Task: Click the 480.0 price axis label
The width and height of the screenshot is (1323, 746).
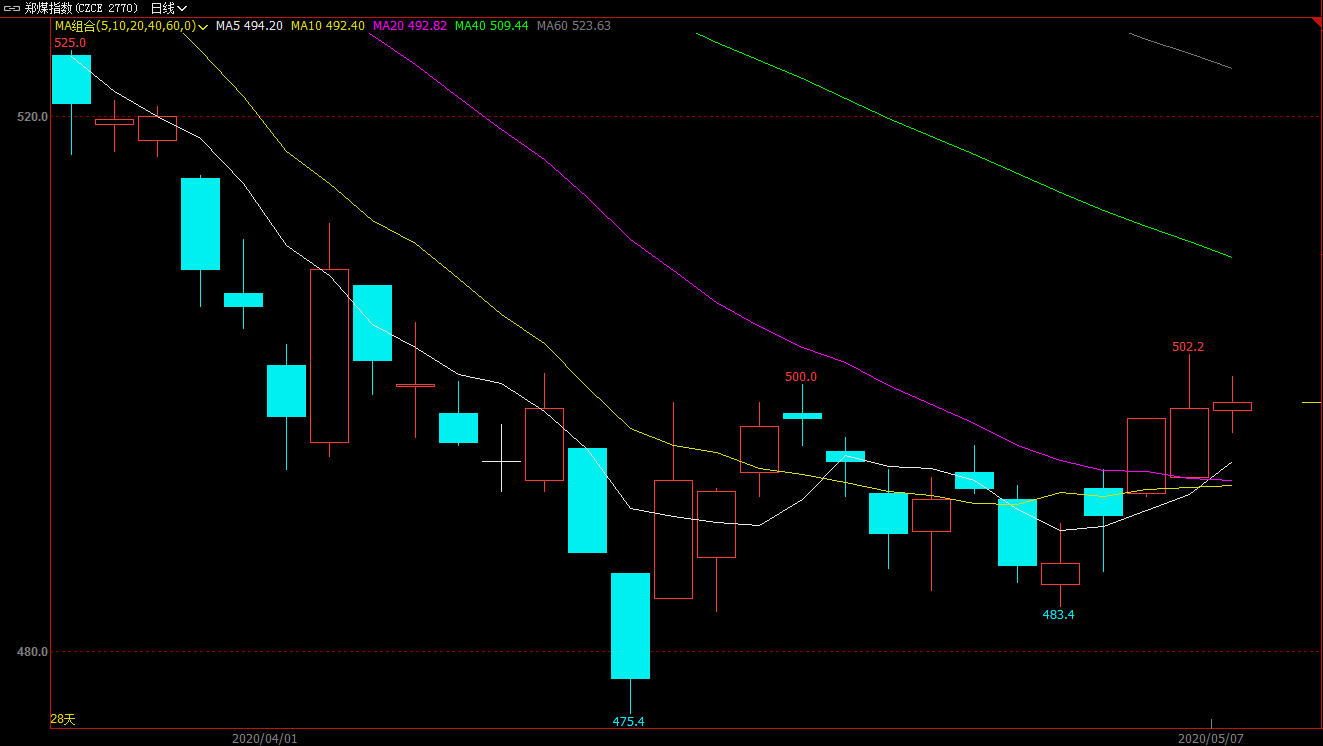Action: point(33,652)
